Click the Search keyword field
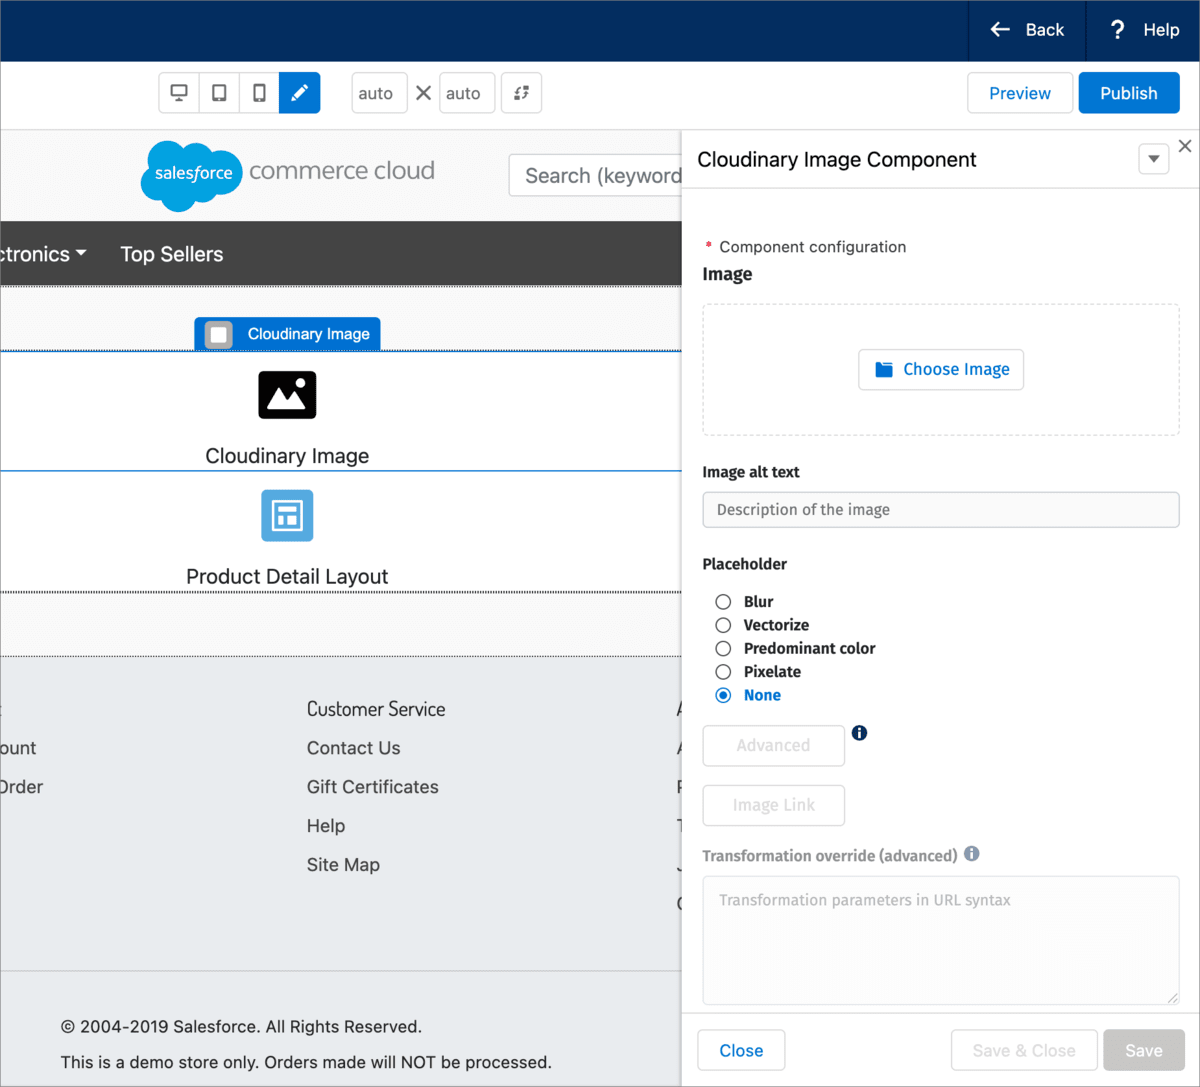Screen dimensions: 1200x1087 pos(596,175)
